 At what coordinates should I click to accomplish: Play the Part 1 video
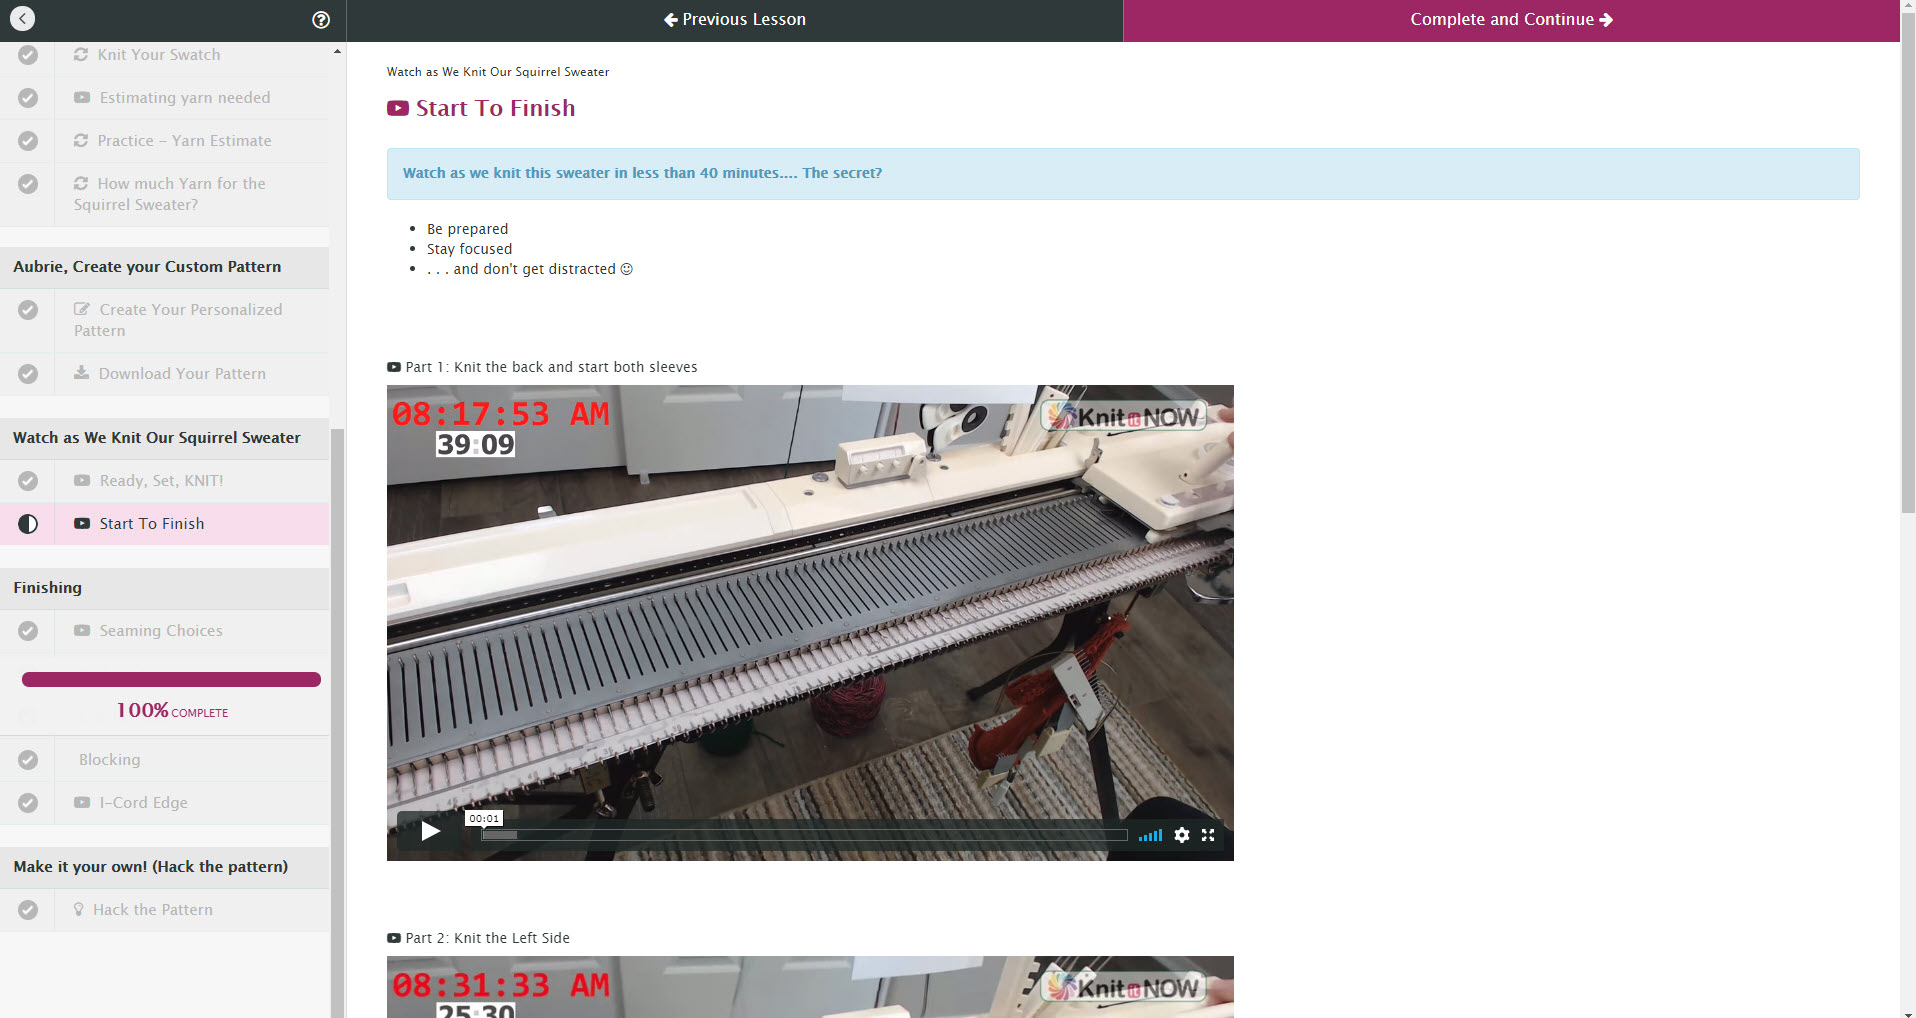430,832
